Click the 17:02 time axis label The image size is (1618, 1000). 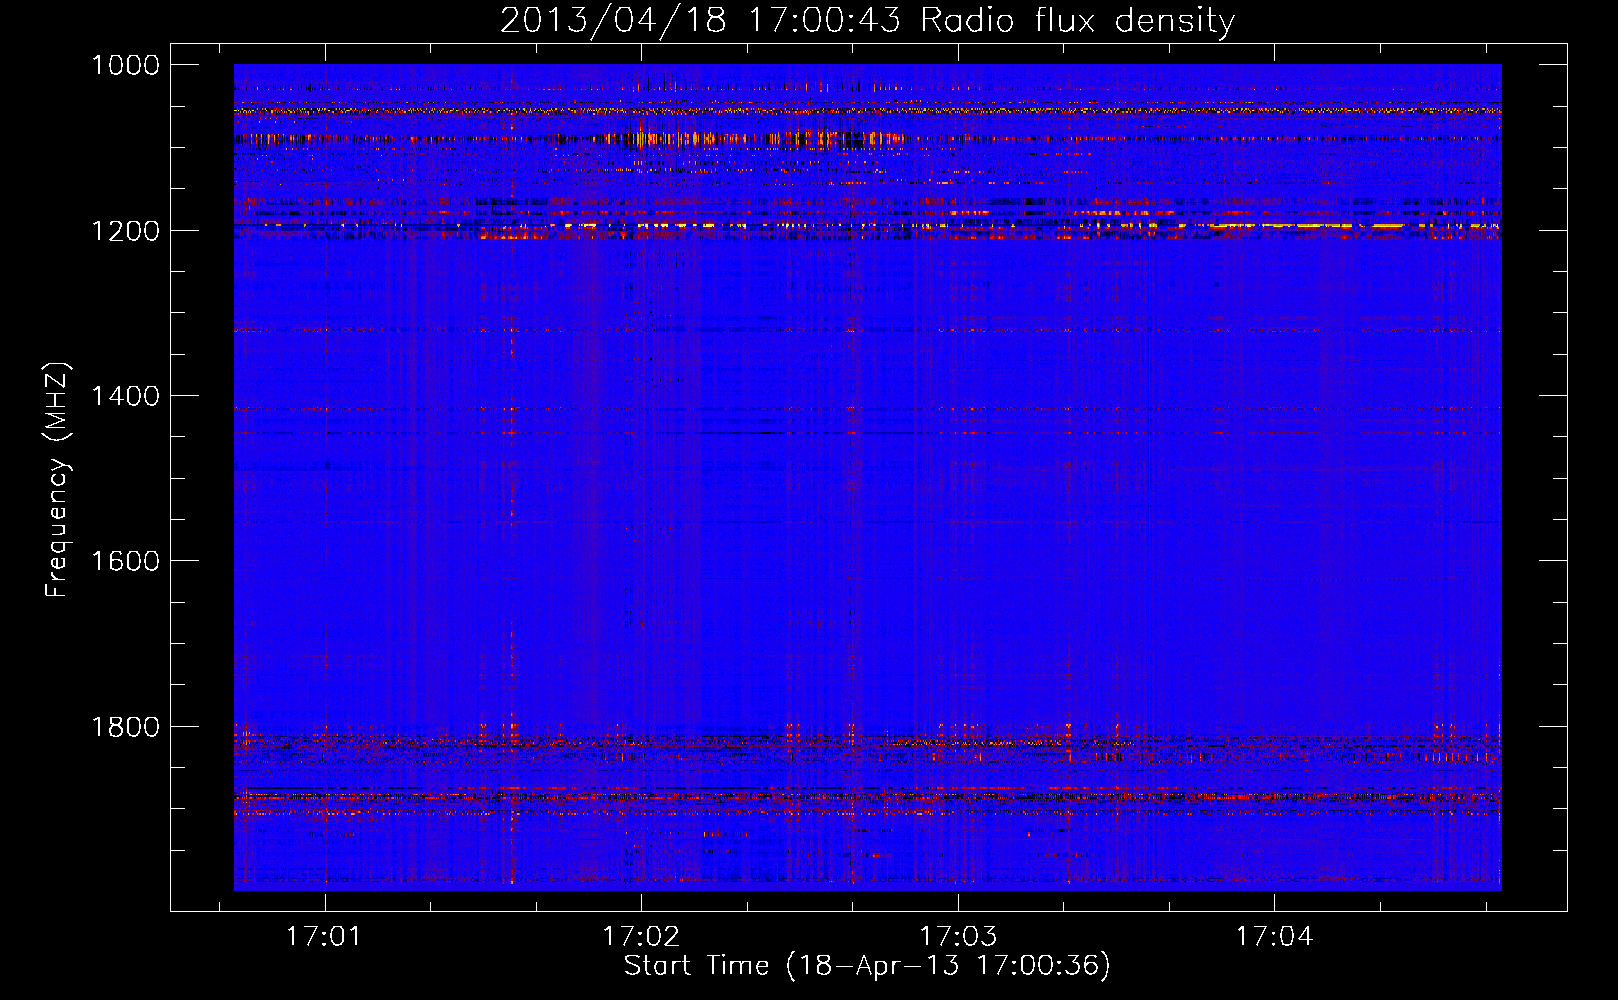pyautogui.click(x=641, y=937)
